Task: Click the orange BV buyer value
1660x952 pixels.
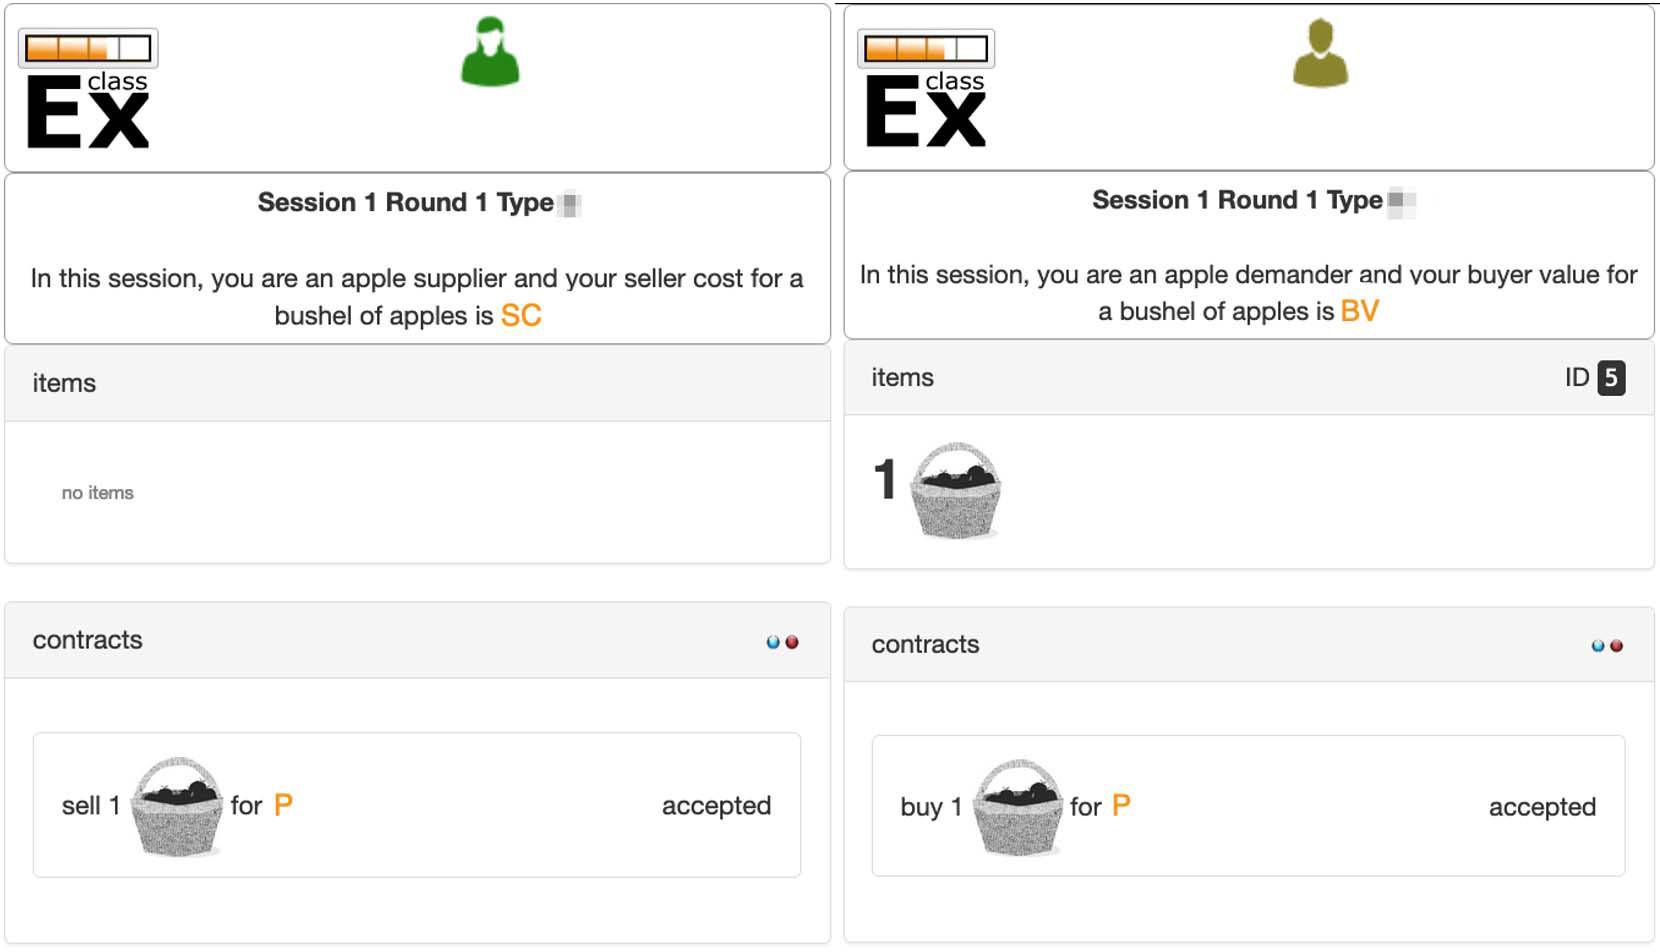Action: pos(1359,311)
